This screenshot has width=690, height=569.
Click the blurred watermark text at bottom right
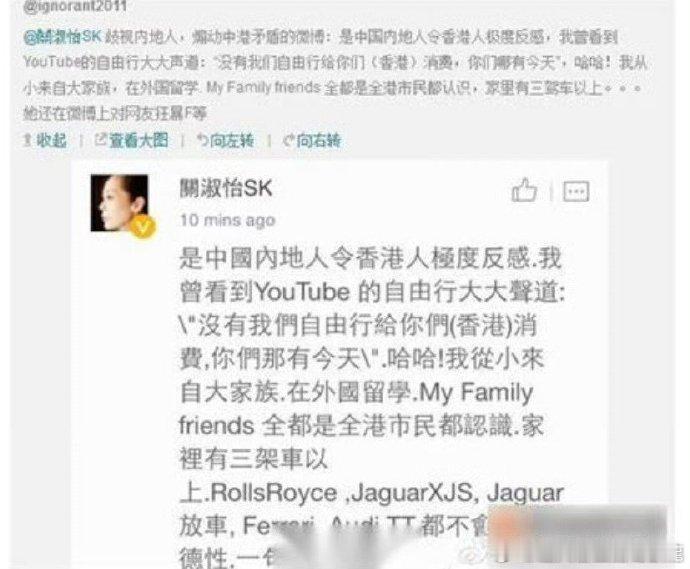579,532
